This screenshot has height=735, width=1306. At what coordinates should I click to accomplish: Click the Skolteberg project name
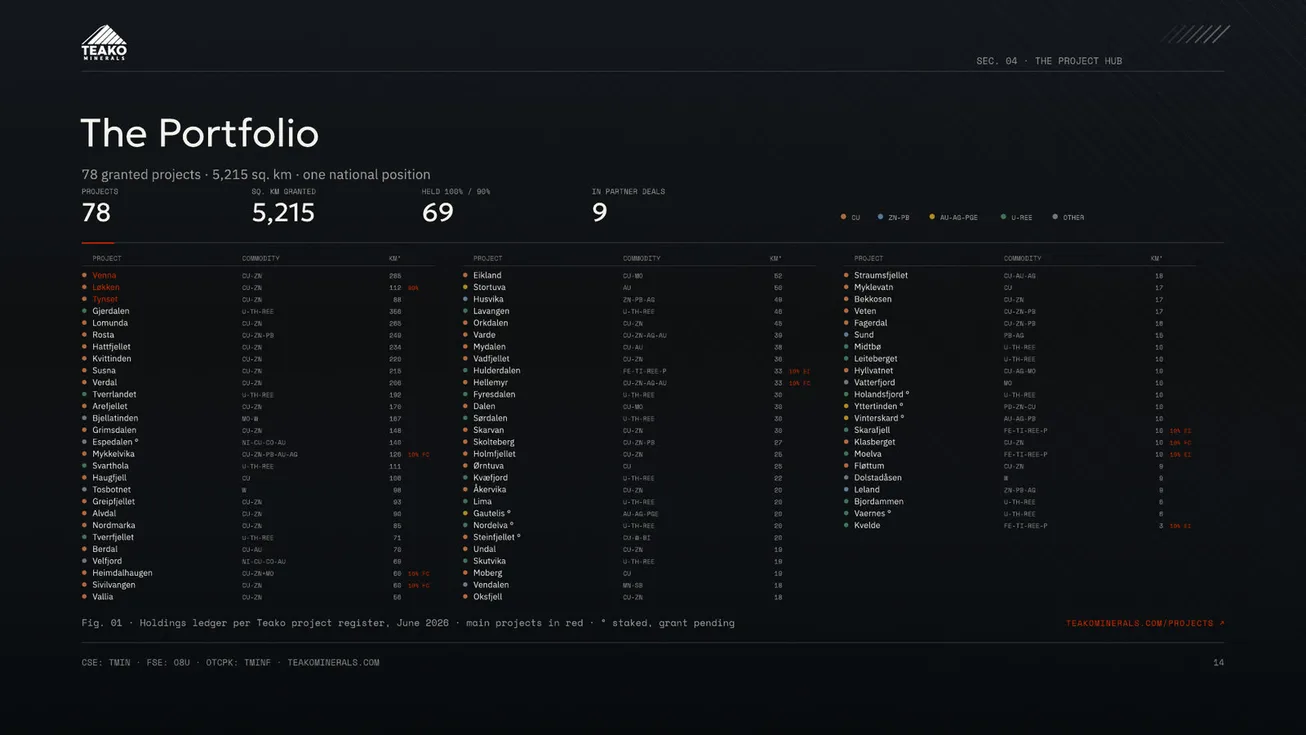click(x=494, y=442)
